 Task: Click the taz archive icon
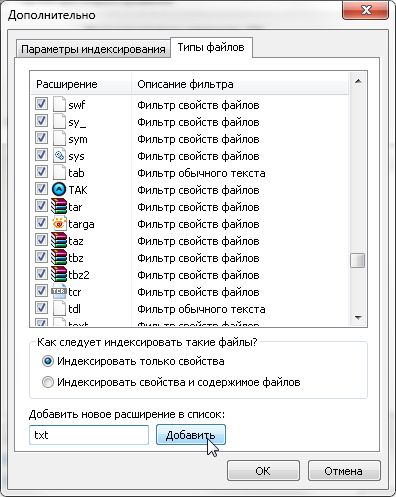pyautogui.click(x=59, y=241)
